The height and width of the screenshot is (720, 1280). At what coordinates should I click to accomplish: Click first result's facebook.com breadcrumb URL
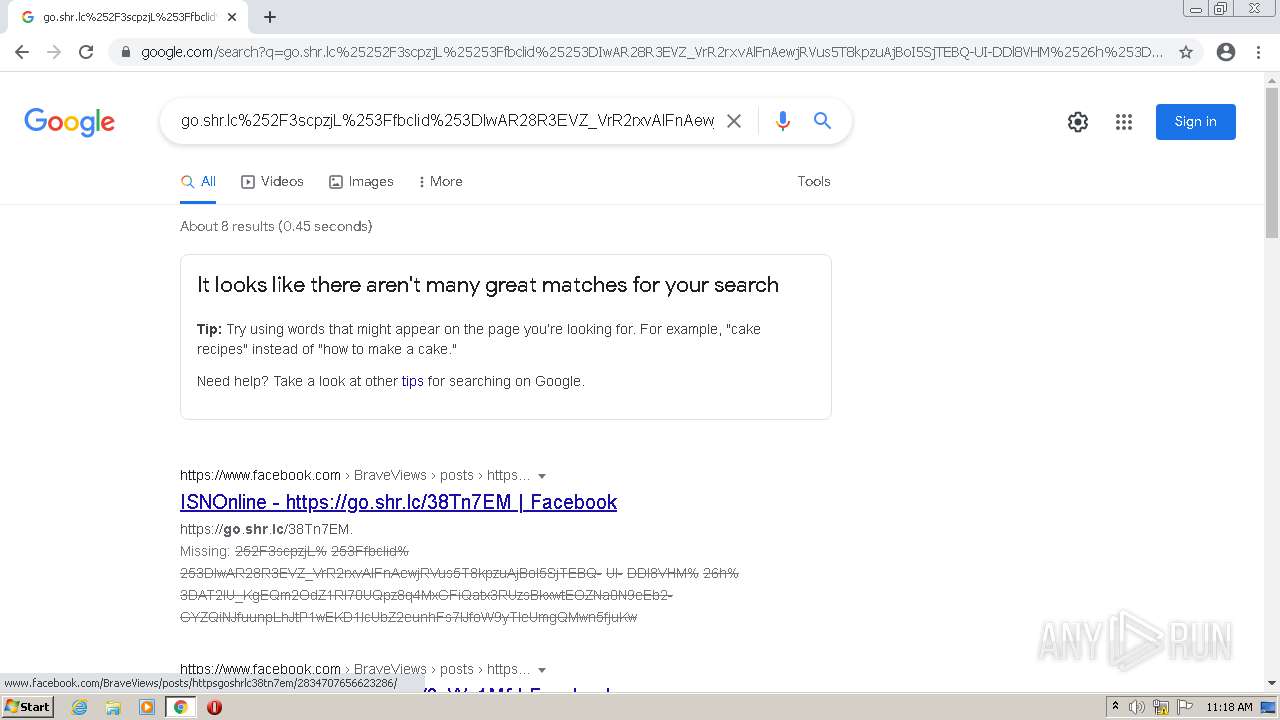(x=260, y=475)
